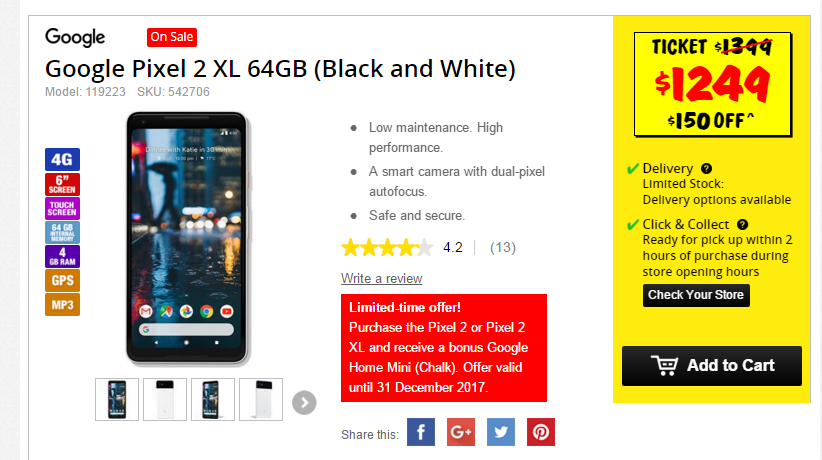Share product on Pinterest

click(x=540, y=432)
